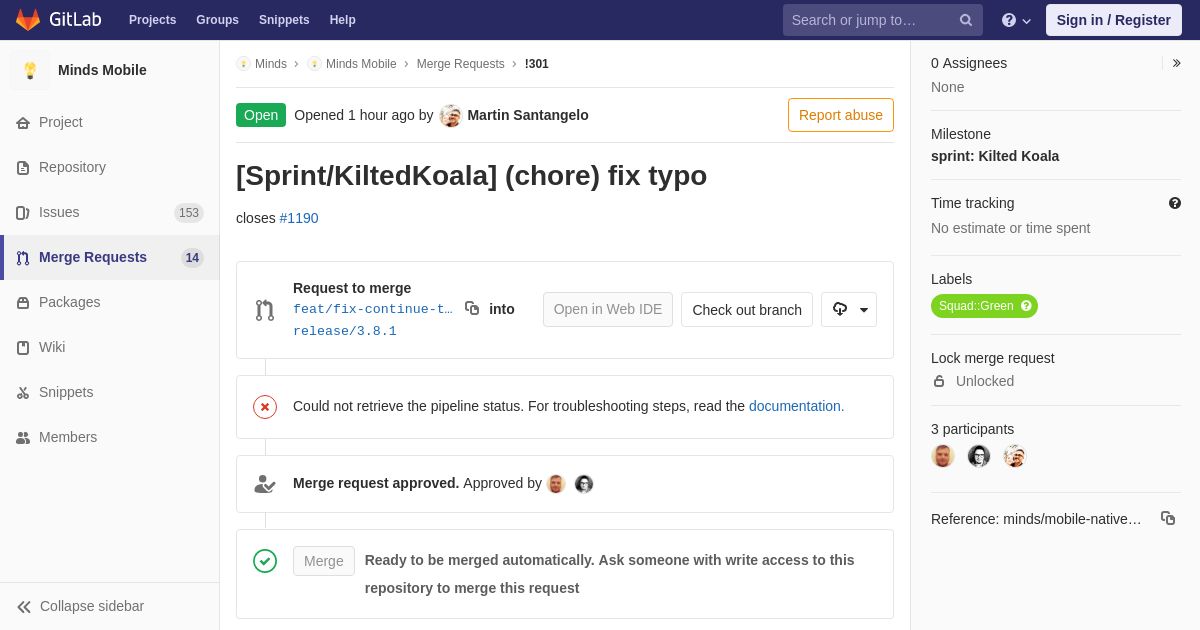Open source branch feat/fix-continue link
Screen dimensions: 1200x630
coord(373,309)
